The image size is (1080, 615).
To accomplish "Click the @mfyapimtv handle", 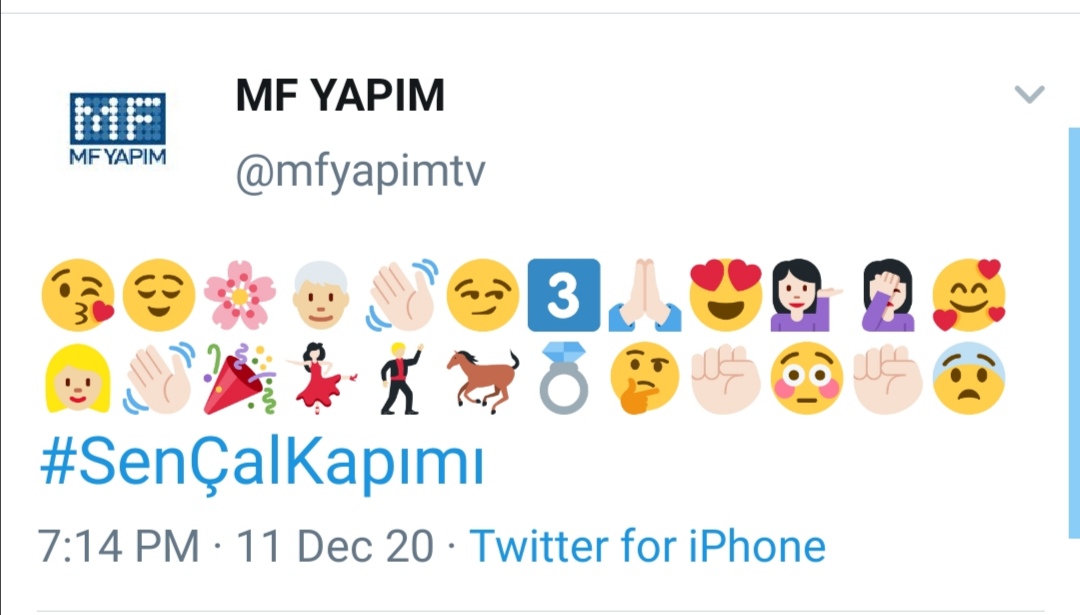I will (360, 171).
